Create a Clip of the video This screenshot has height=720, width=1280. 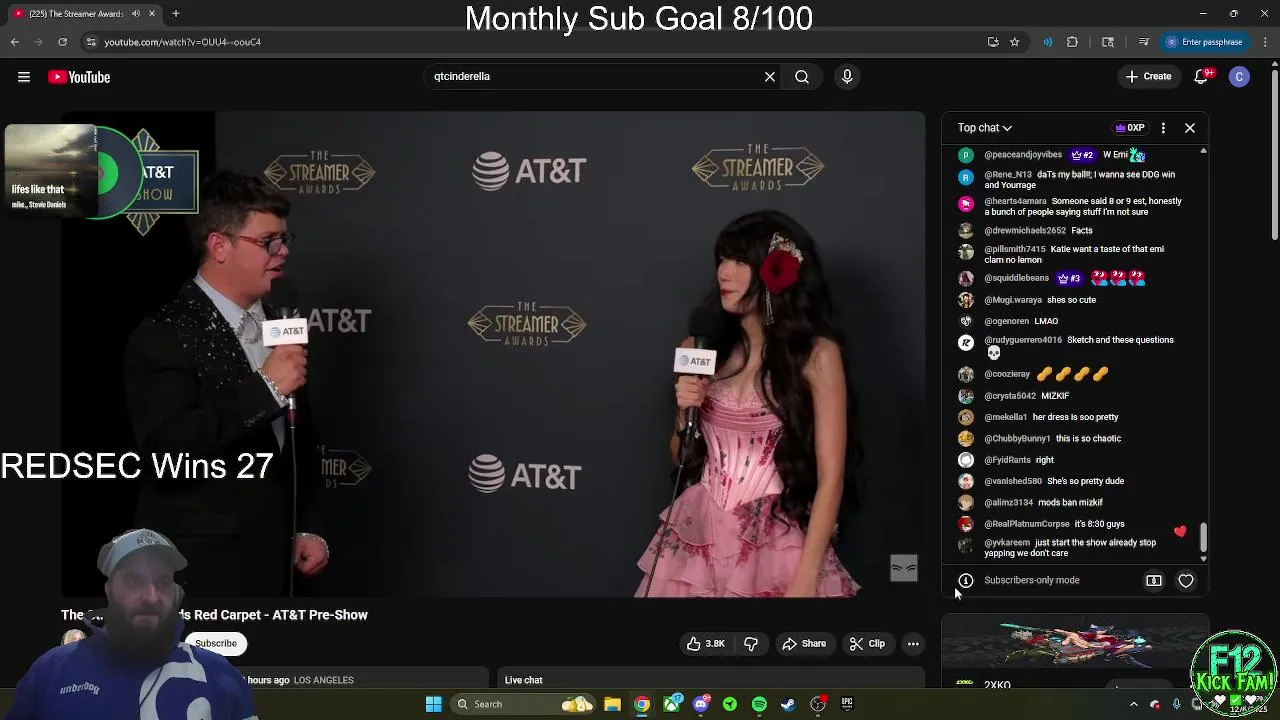(x=867, y=644)
